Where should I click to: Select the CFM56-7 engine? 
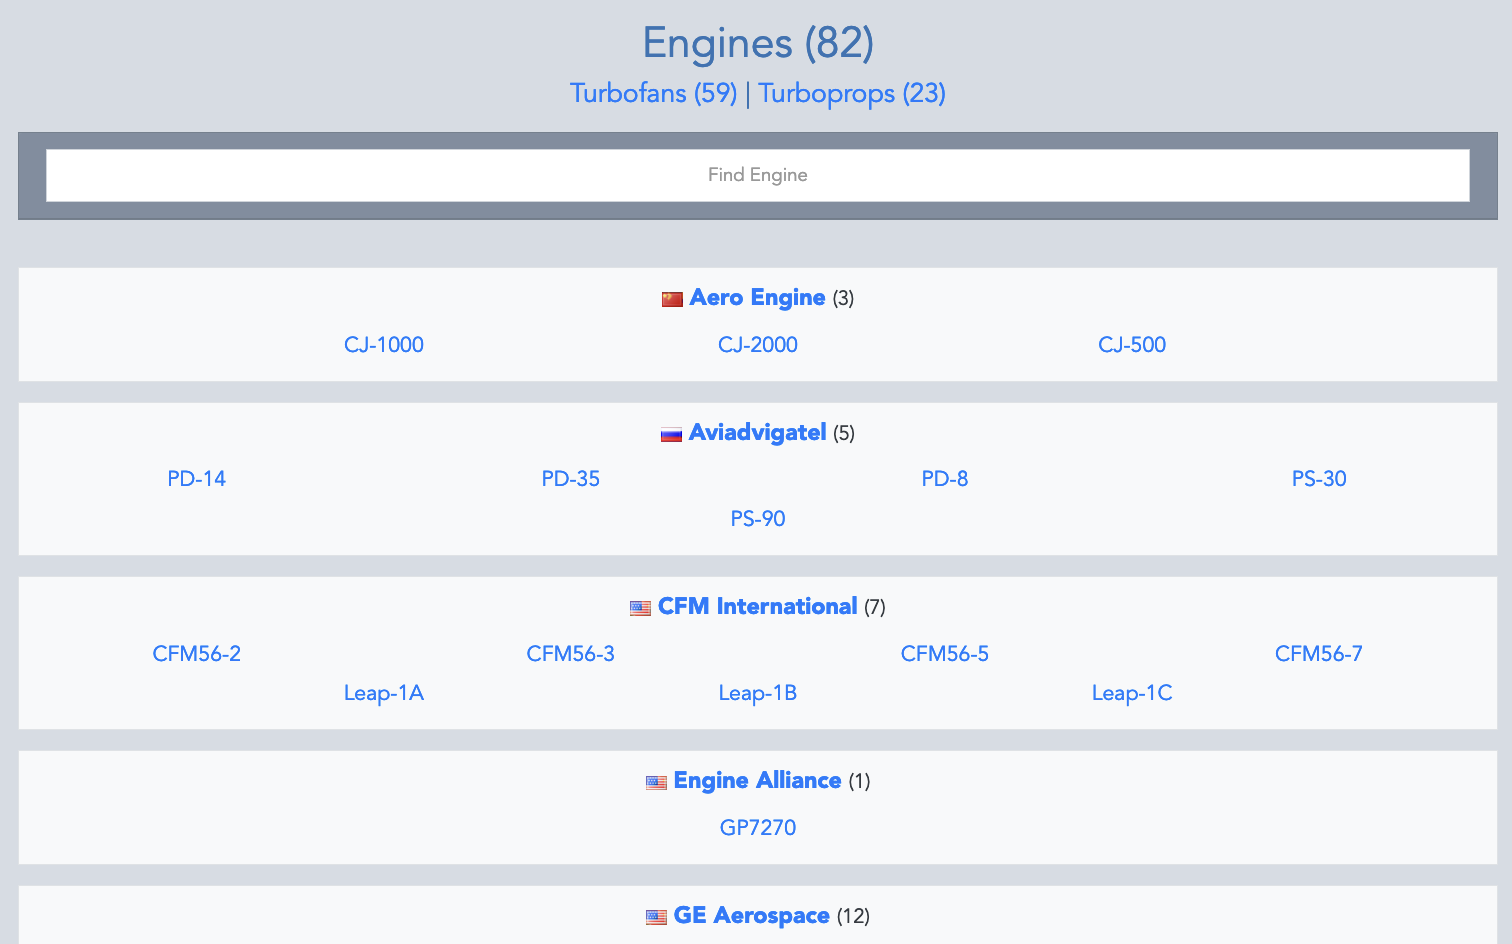click(1319, 653)
